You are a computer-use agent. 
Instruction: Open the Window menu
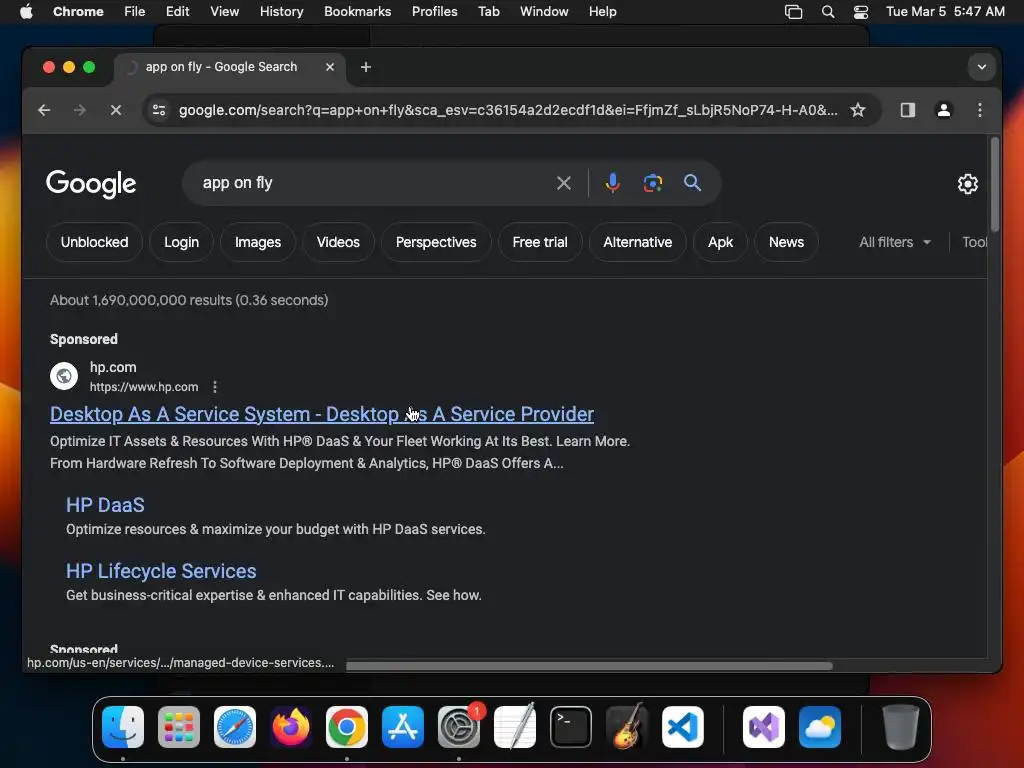tap(544, 12)
